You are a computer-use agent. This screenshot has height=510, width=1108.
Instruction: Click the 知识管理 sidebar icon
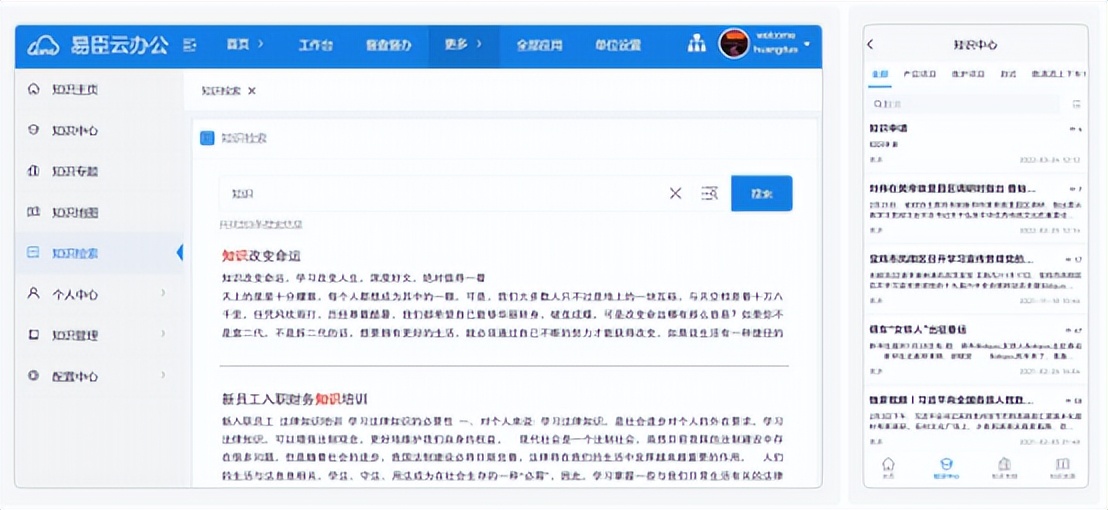(33, 335)
